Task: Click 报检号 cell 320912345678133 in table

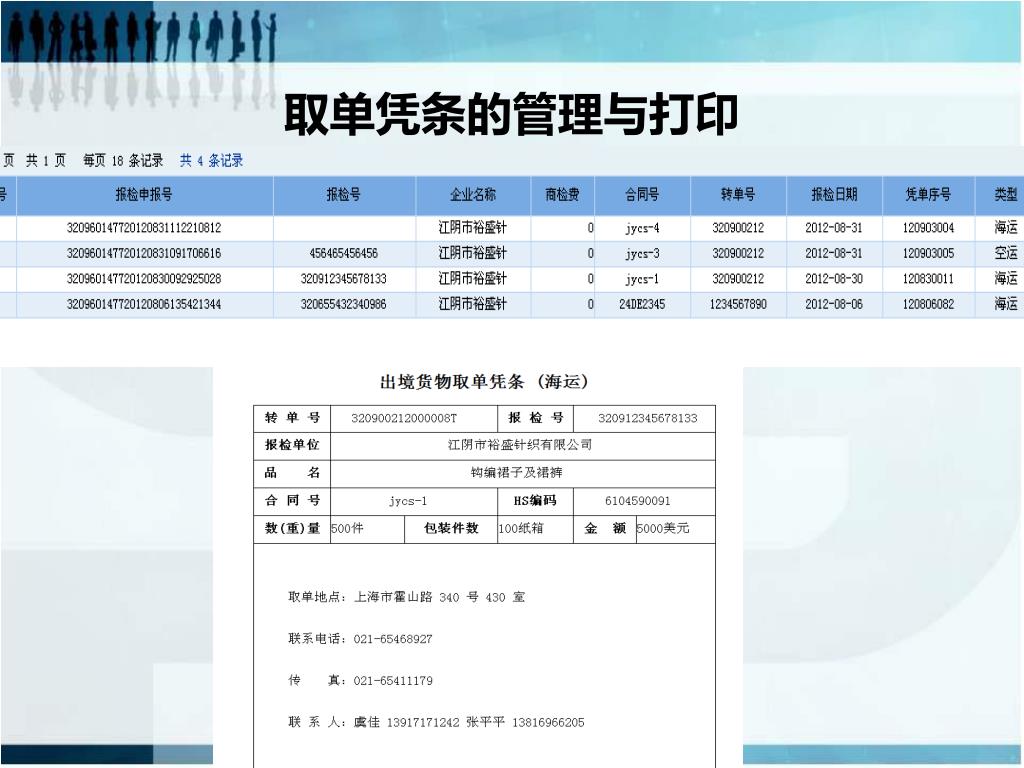Action: tap(344, 279)
